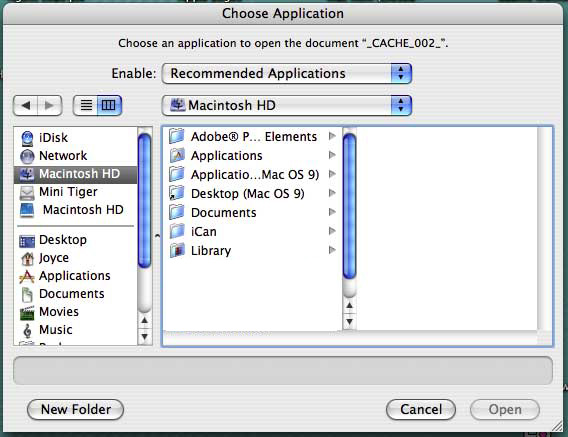Click the Applications icon in sidebar
Image resolution: width=568 pixels, height=437 pixels.
point(27,276)
